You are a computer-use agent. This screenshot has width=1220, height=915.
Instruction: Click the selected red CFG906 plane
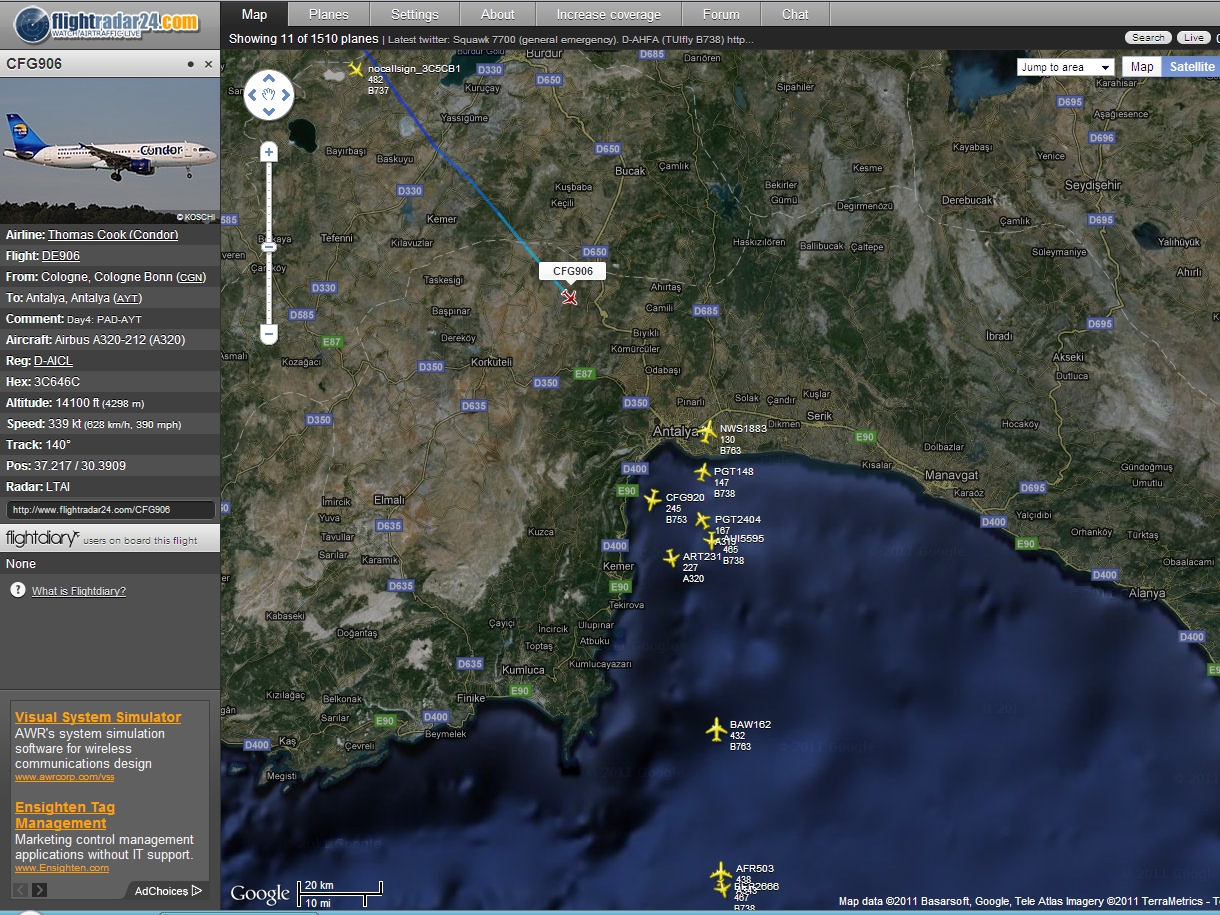569,297
